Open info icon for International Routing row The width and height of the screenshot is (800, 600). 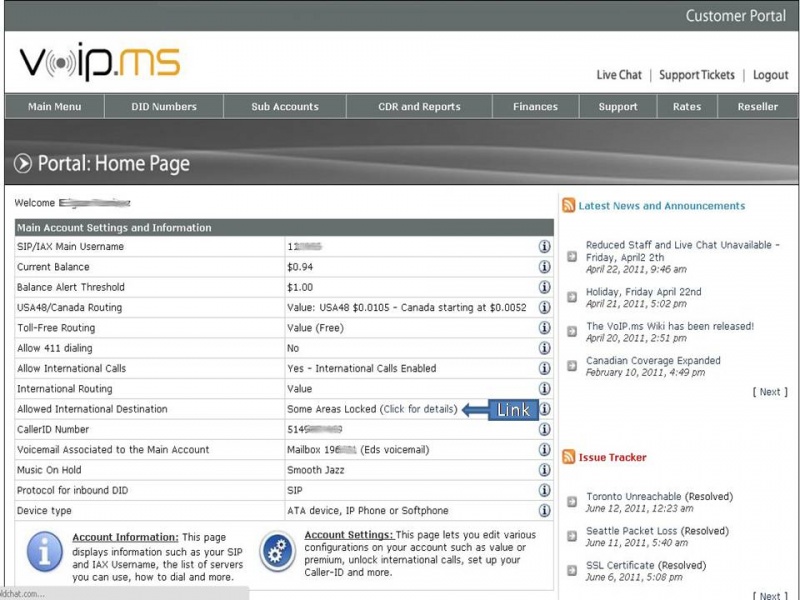coord(544,389)
